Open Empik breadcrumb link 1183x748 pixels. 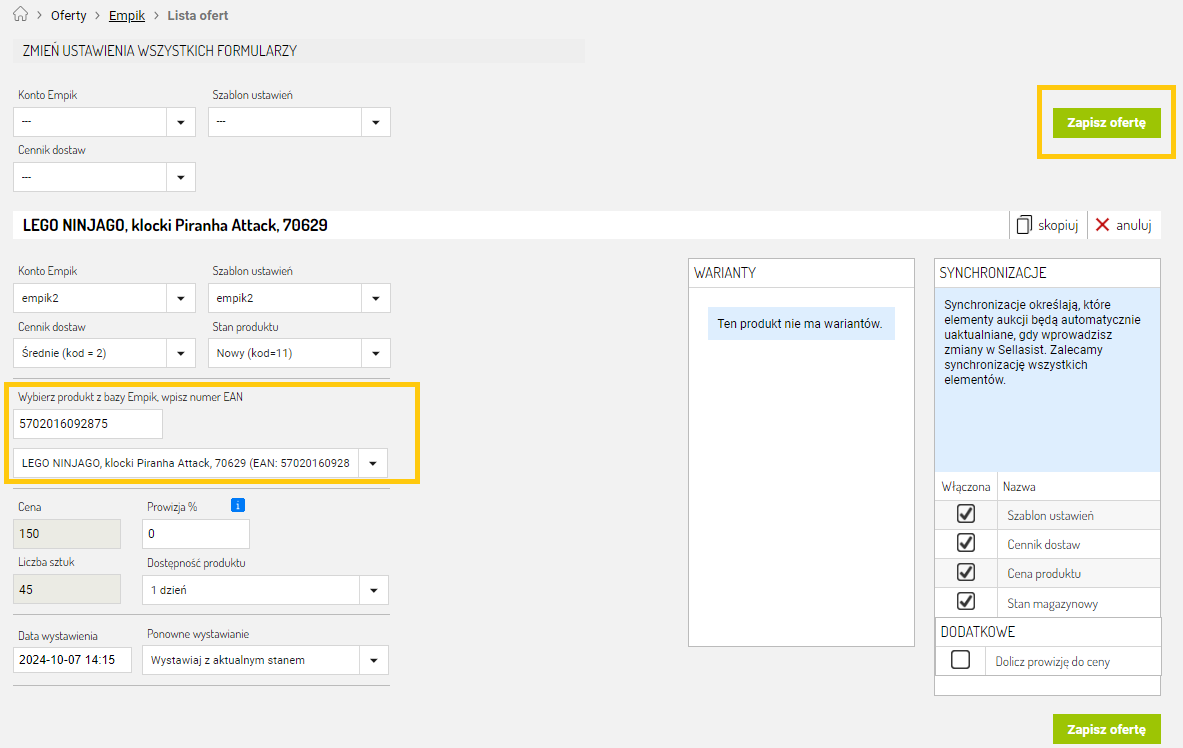point(127,16)
